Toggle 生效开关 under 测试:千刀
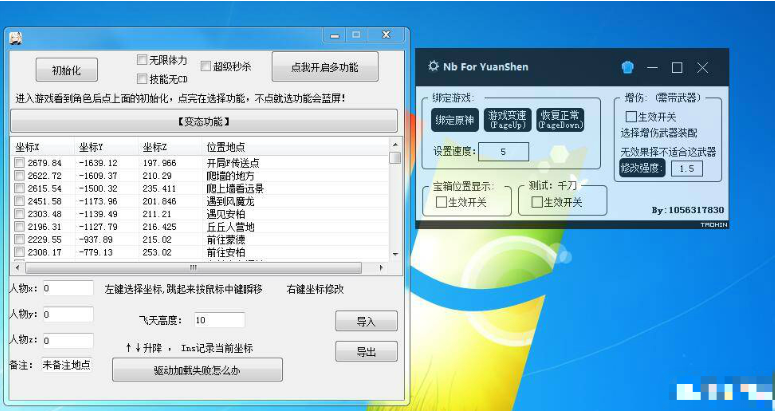 click(x=537, y=202)
